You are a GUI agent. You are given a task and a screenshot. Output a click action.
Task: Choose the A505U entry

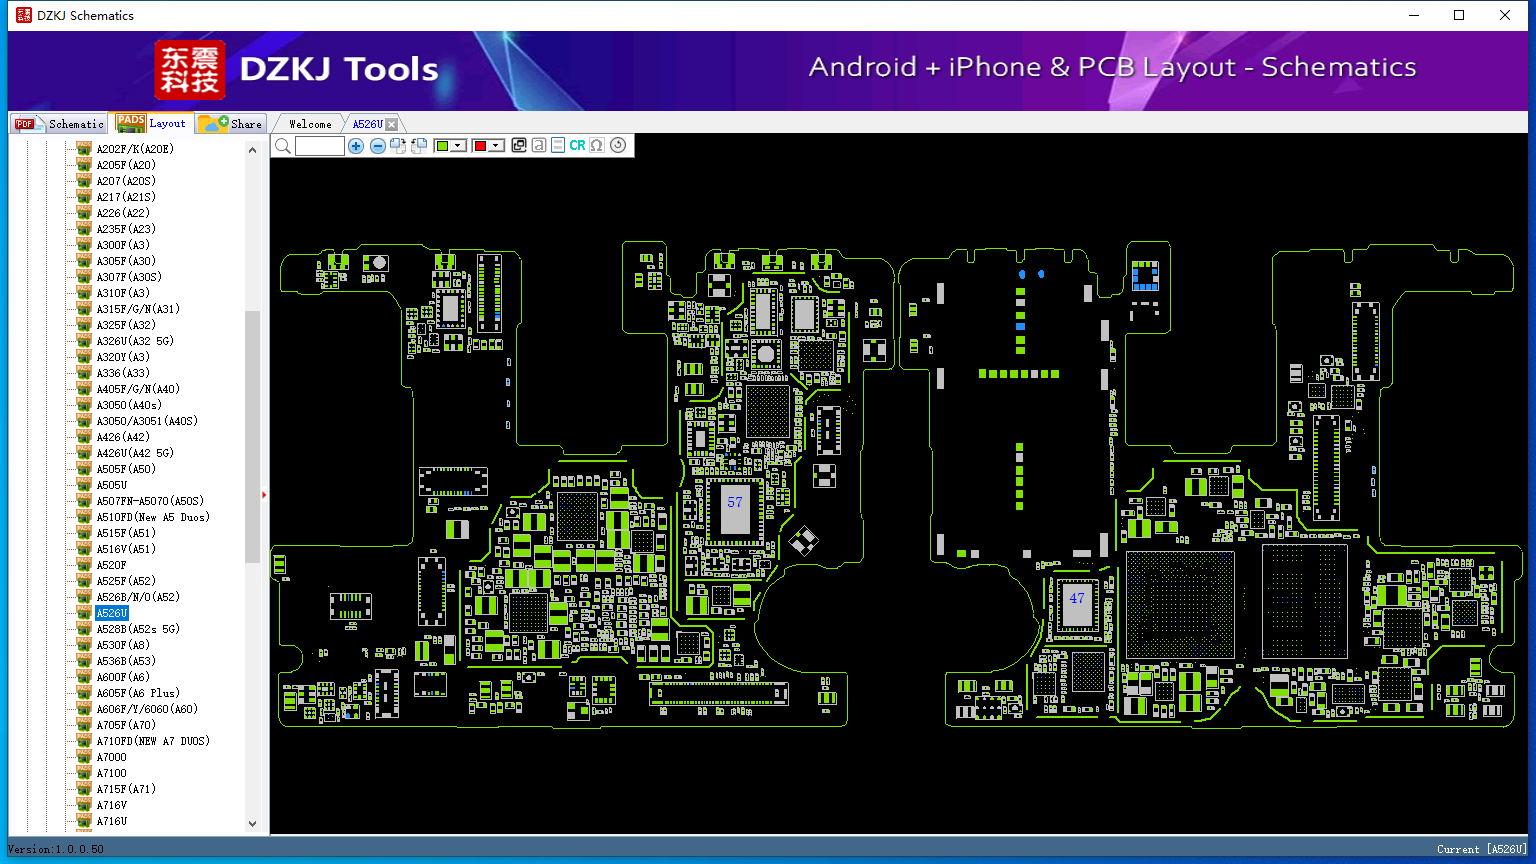click(x=112, y=485)
